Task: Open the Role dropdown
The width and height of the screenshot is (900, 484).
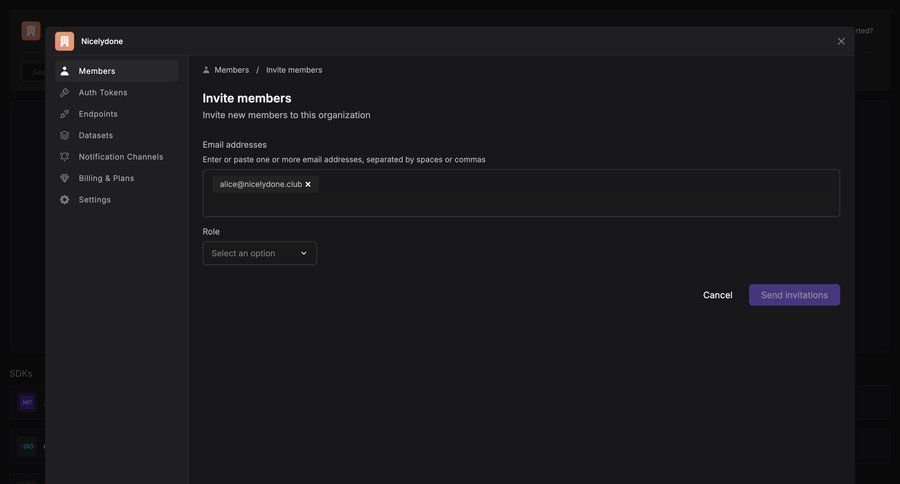Action: tap(259, 253)
